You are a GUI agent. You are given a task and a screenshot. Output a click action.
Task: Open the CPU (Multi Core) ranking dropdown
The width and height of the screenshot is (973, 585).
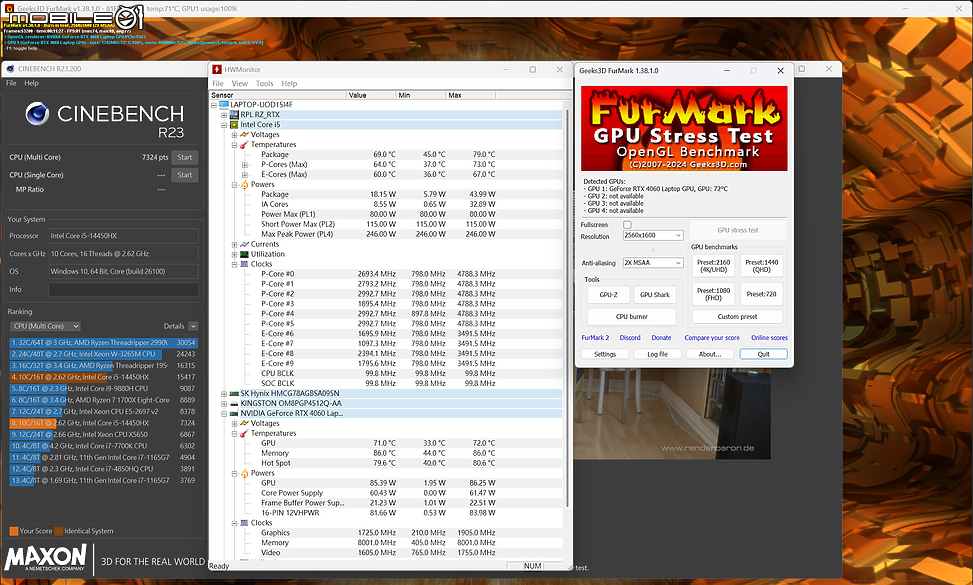point(45,326)
